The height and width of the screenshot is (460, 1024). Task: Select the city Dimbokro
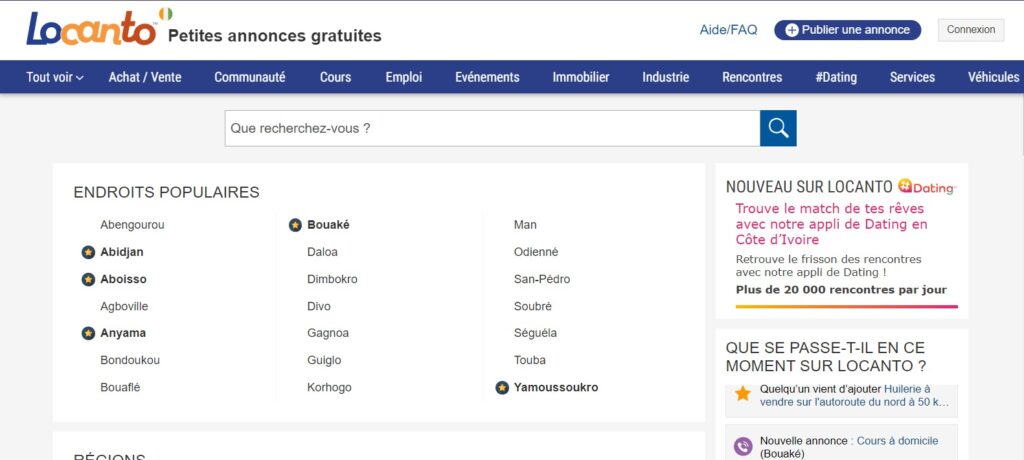(332, 280)
